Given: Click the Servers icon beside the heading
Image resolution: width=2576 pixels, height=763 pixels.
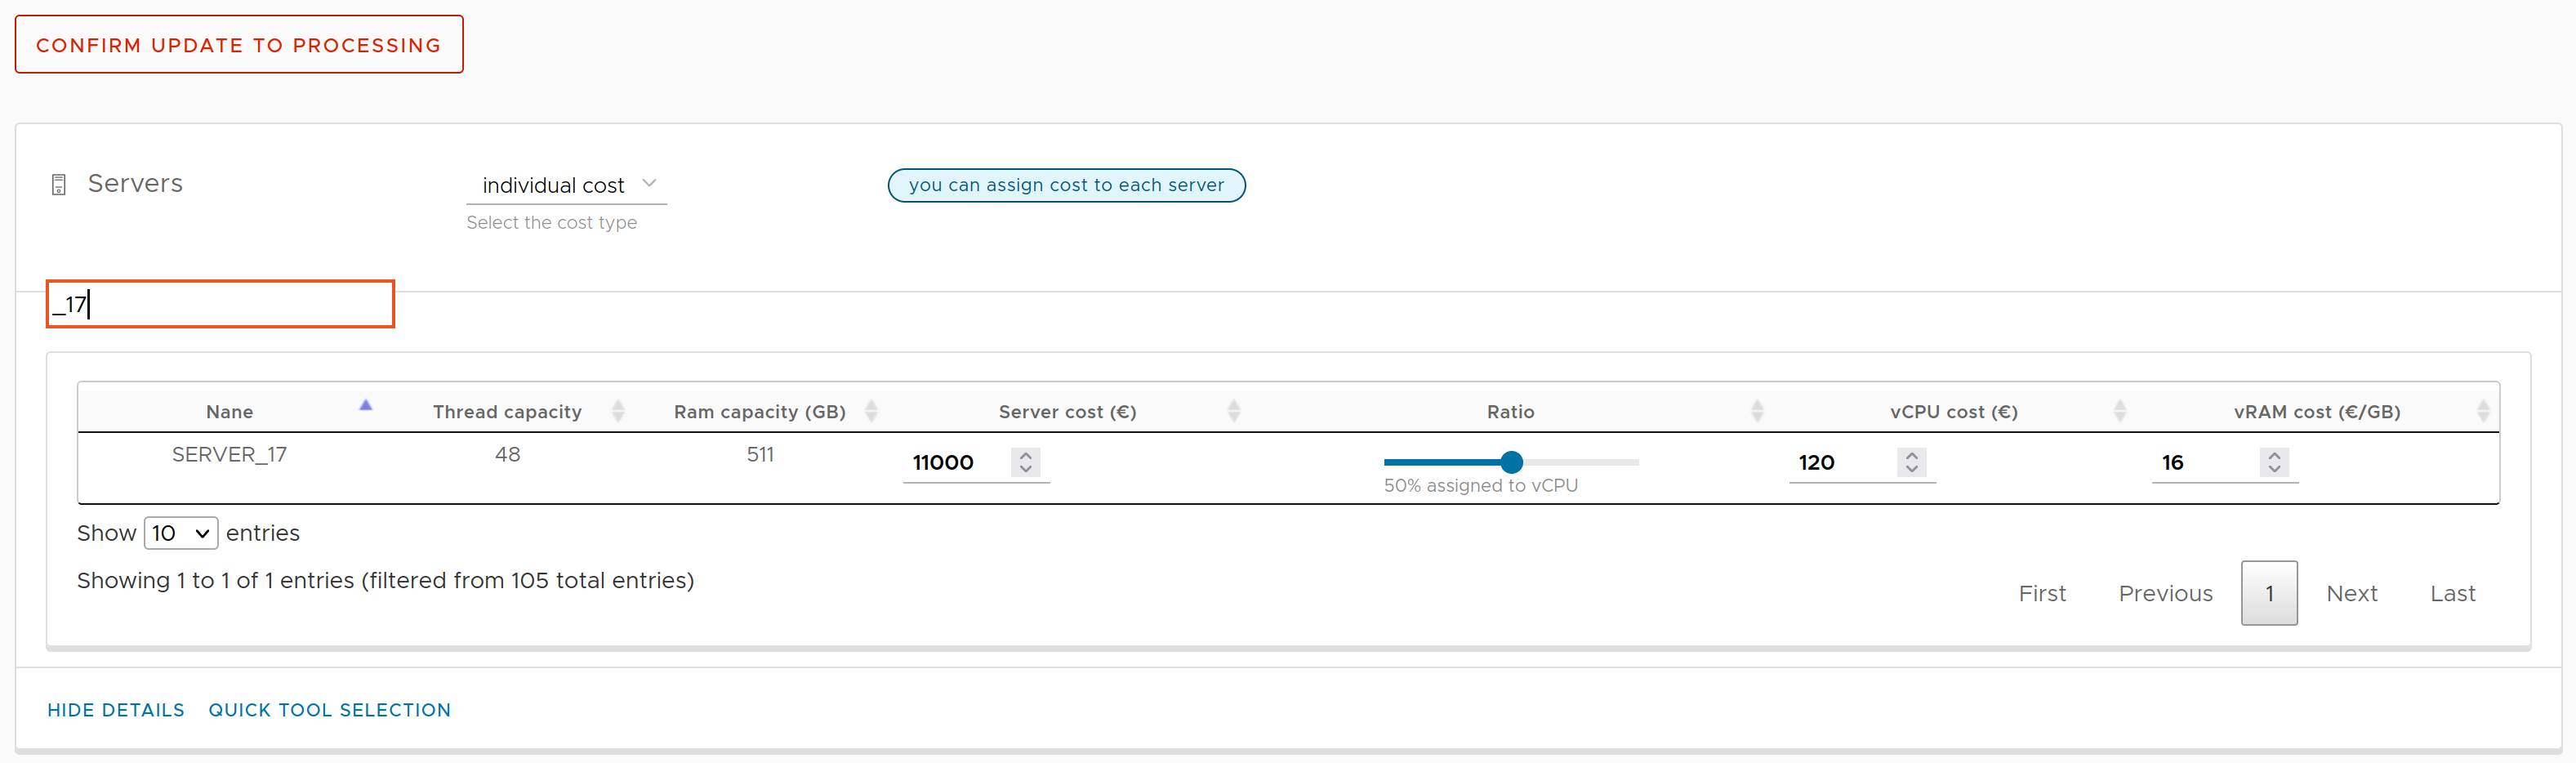Looking at the screenshot, I should [x=59, y=185].
